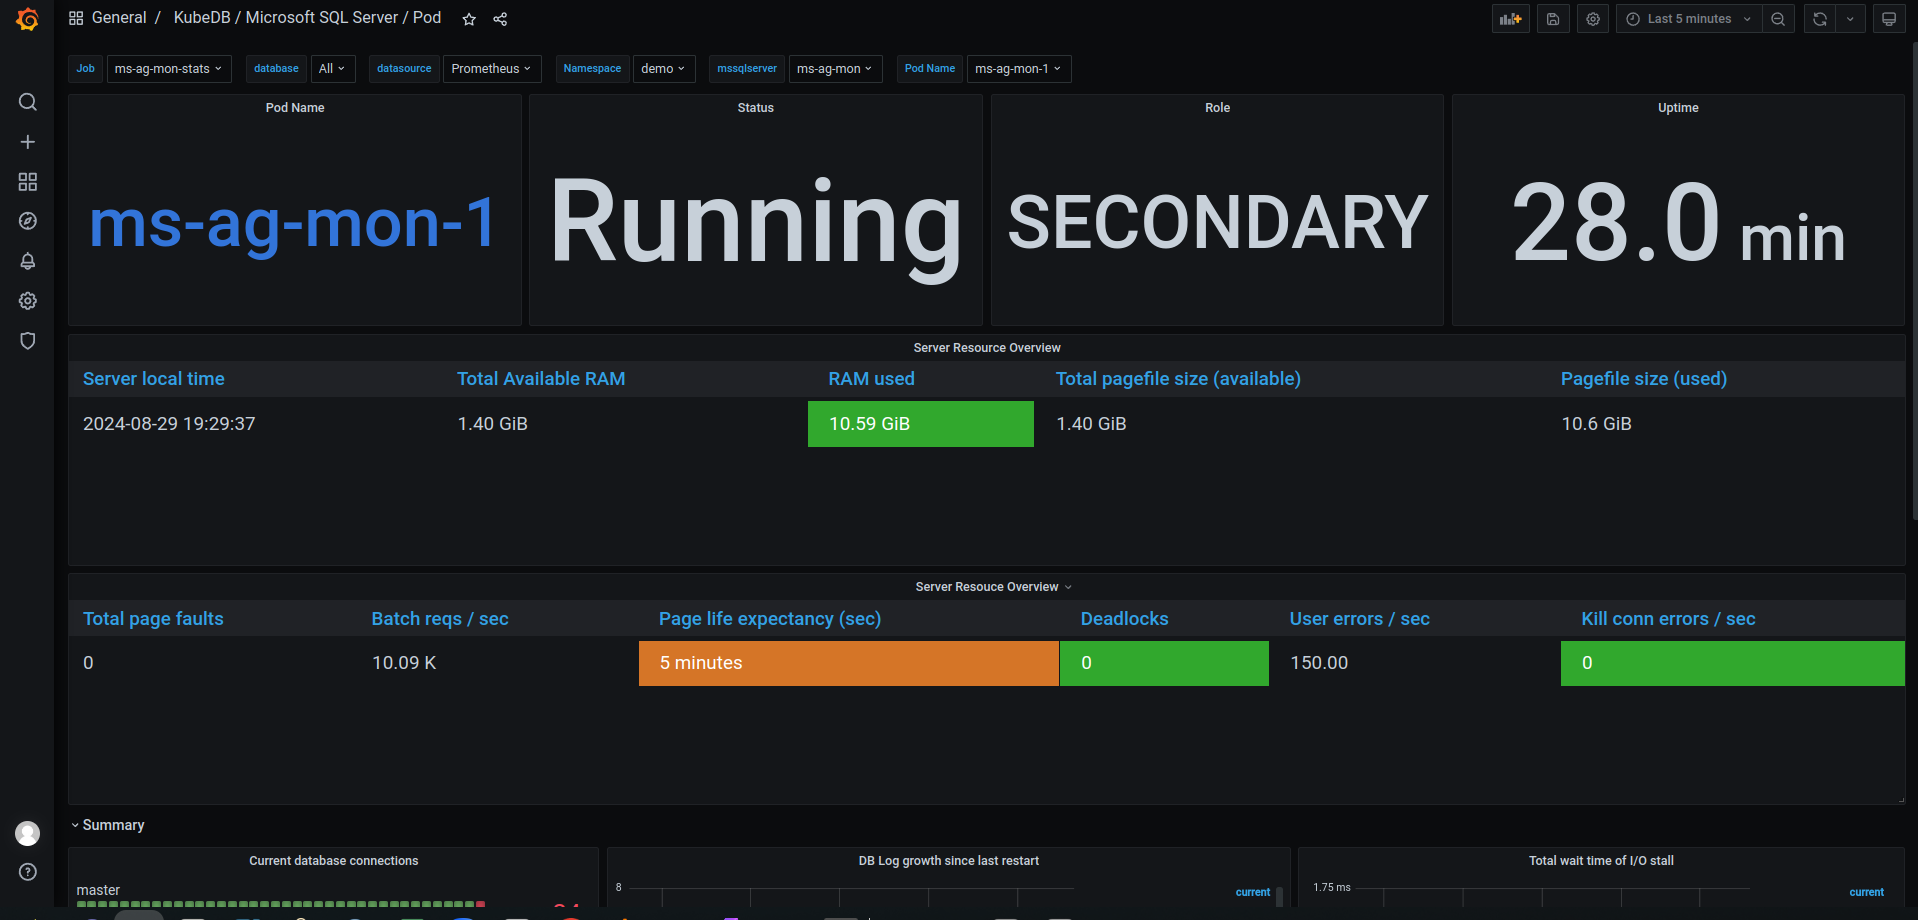The width and height of the screenshot is (1918, 920).
Task: Change the Namespace dropdown from demo
Action: (663, 69)
